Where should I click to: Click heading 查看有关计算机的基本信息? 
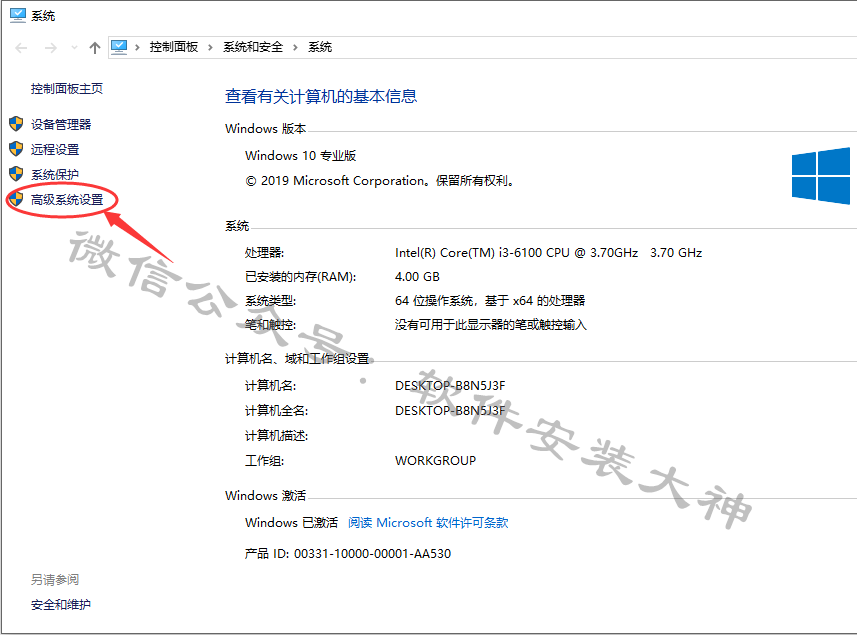[321, 96]
